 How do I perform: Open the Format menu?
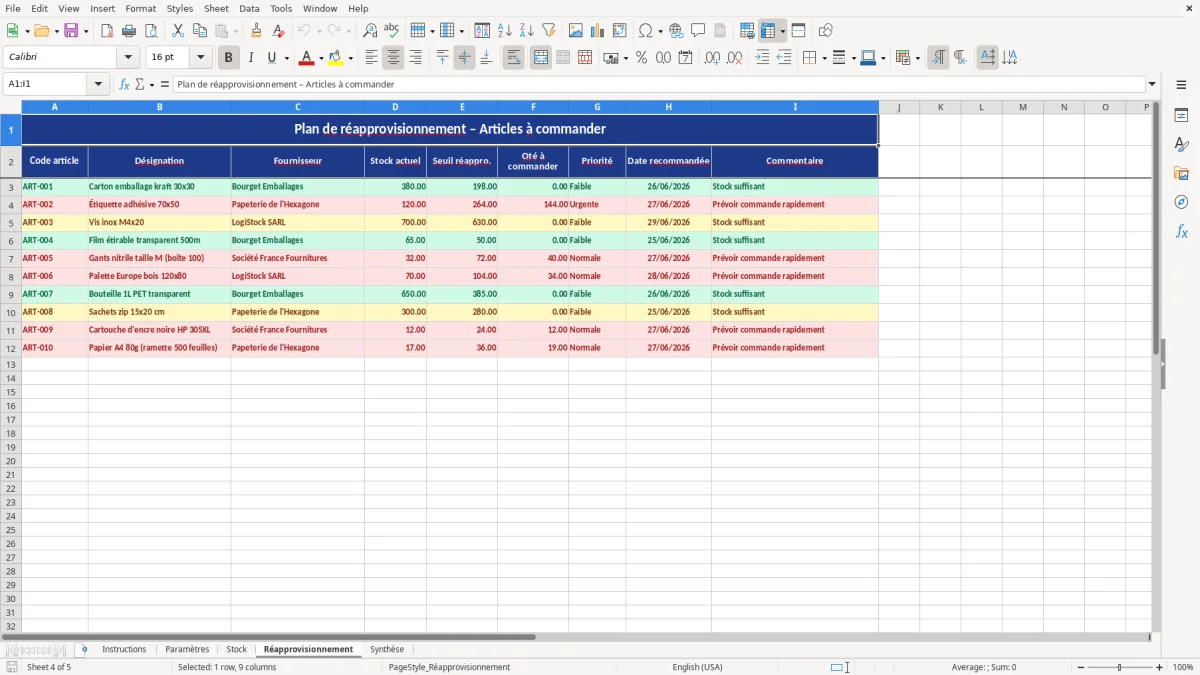coord(140,8)
